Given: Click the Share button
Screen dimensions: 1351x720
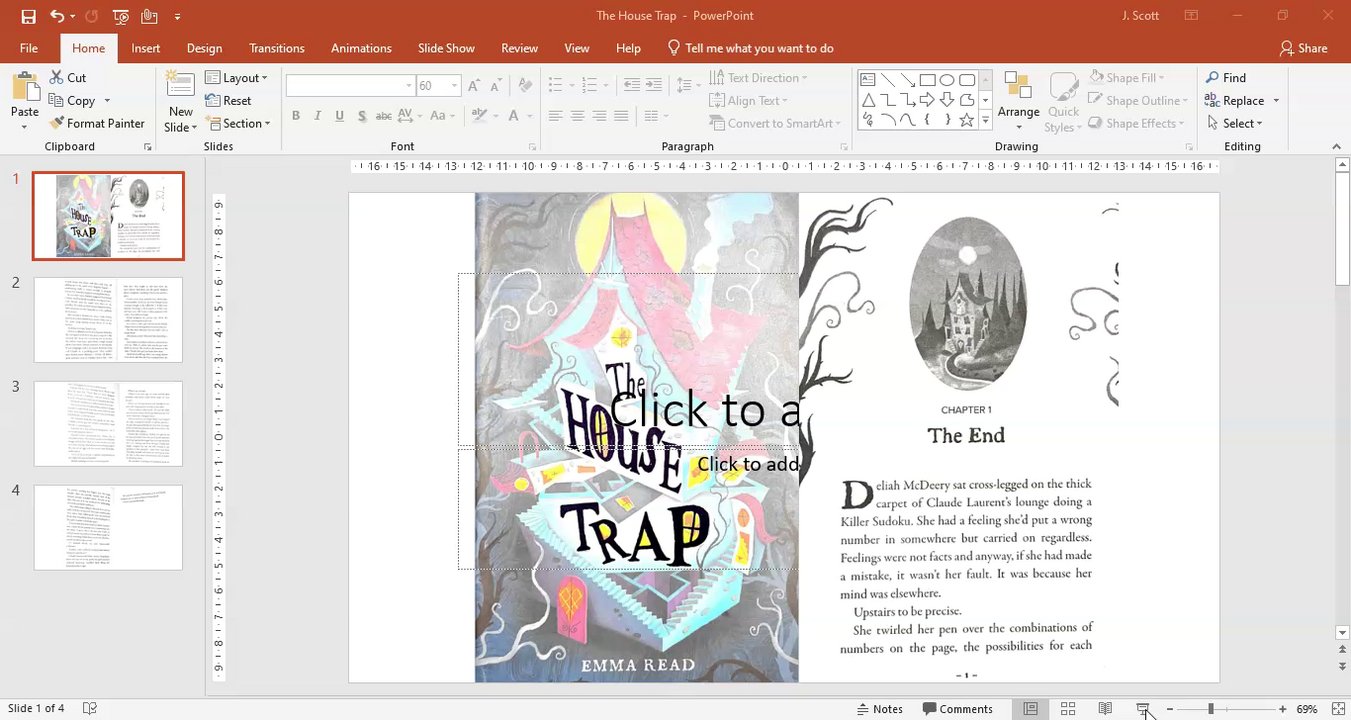Looking at the screenshot, I should (1303, 48).
